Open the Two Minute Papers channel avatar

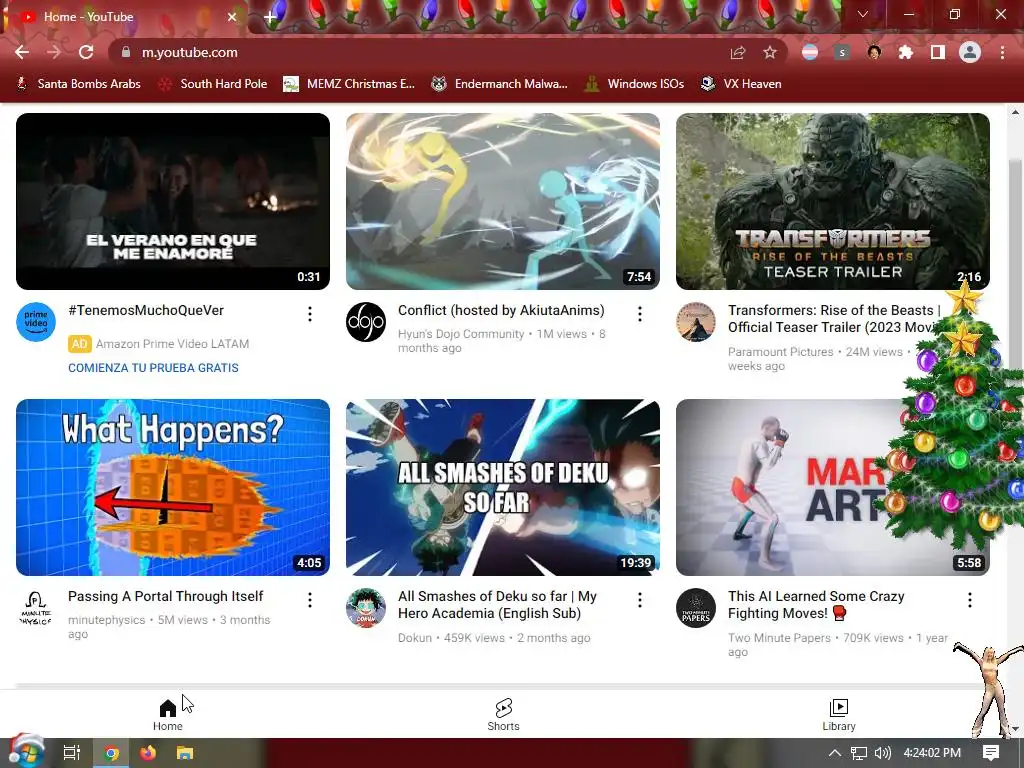tap(696, 607)
